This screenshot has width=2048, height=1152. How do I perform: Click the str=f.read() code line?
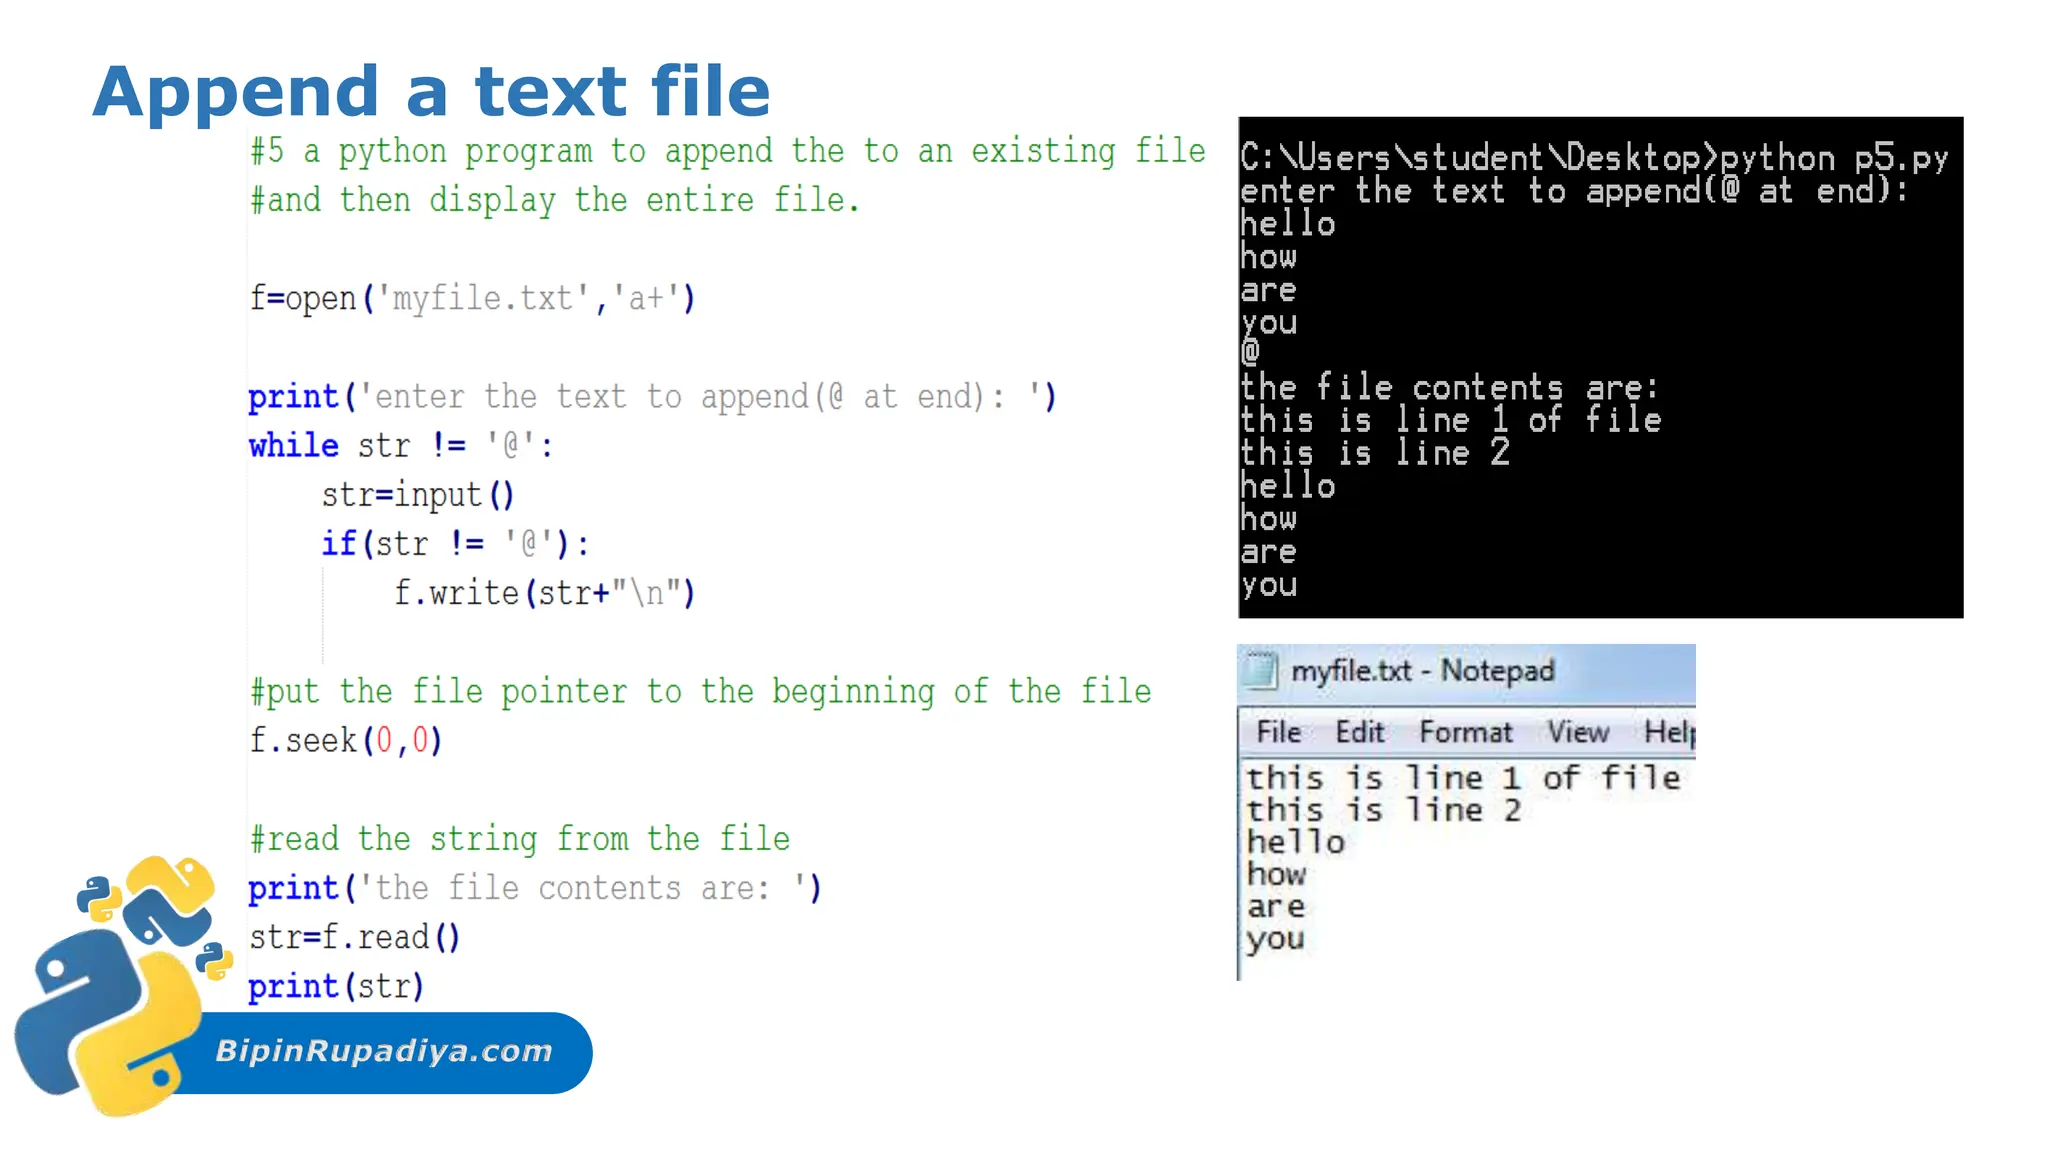355,937
